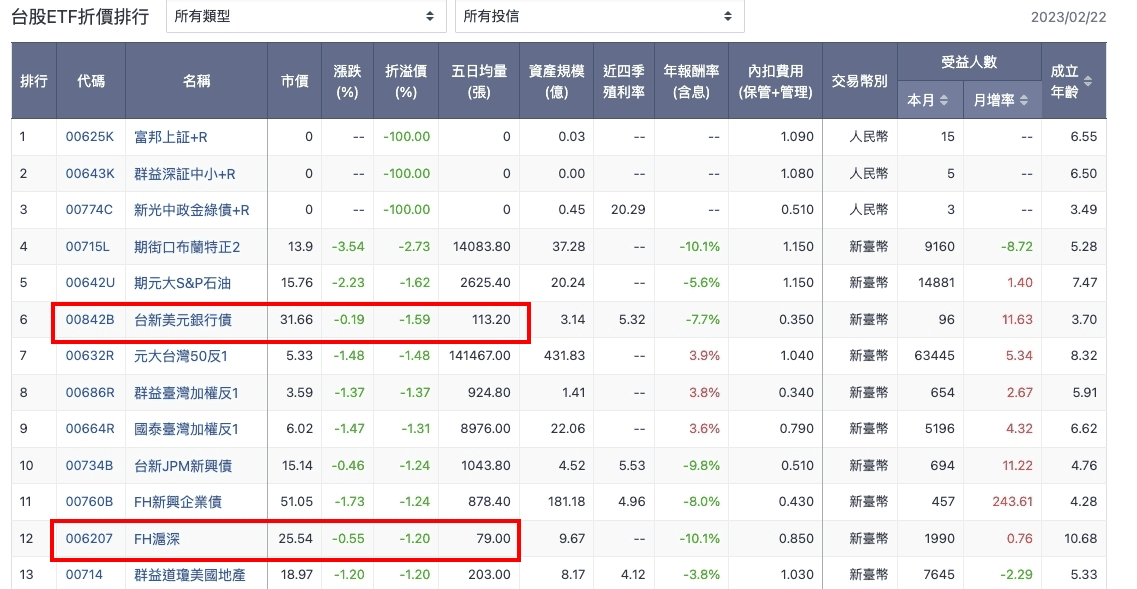Image resolution: width=1137 pixels, height=589 pixels.
Task: Open 富邦上証+R fund name link
Action: tap(170, 136)
